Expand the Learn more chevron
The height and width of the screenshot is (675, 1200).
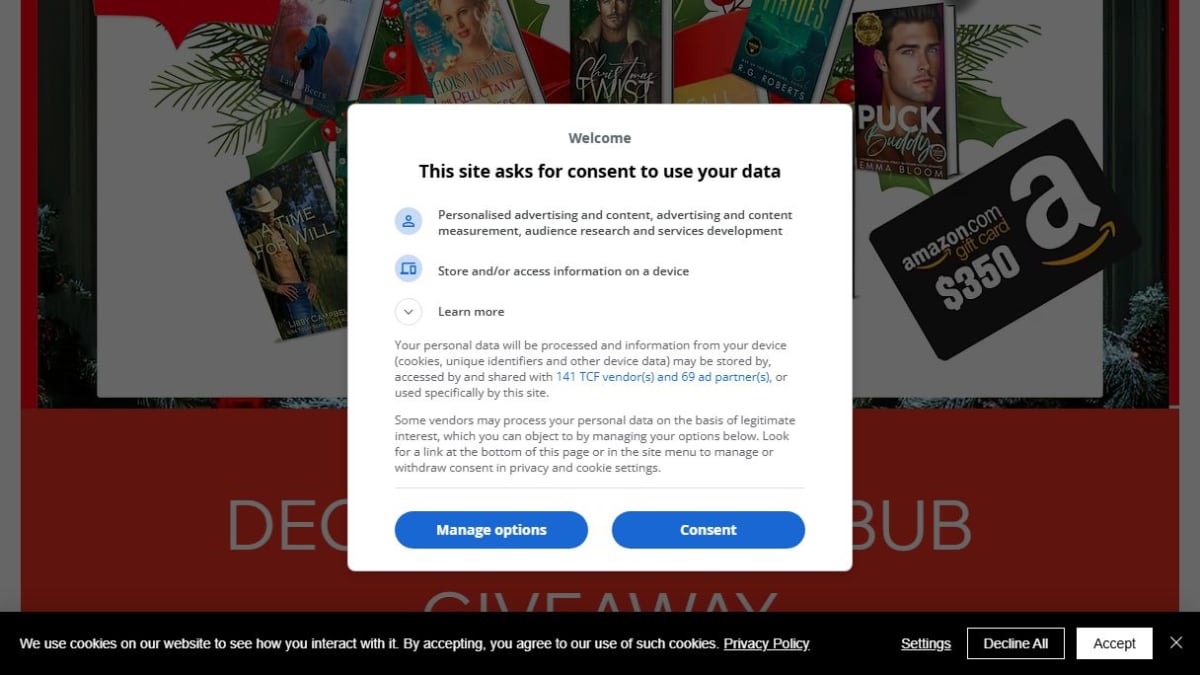pos(408,312)
